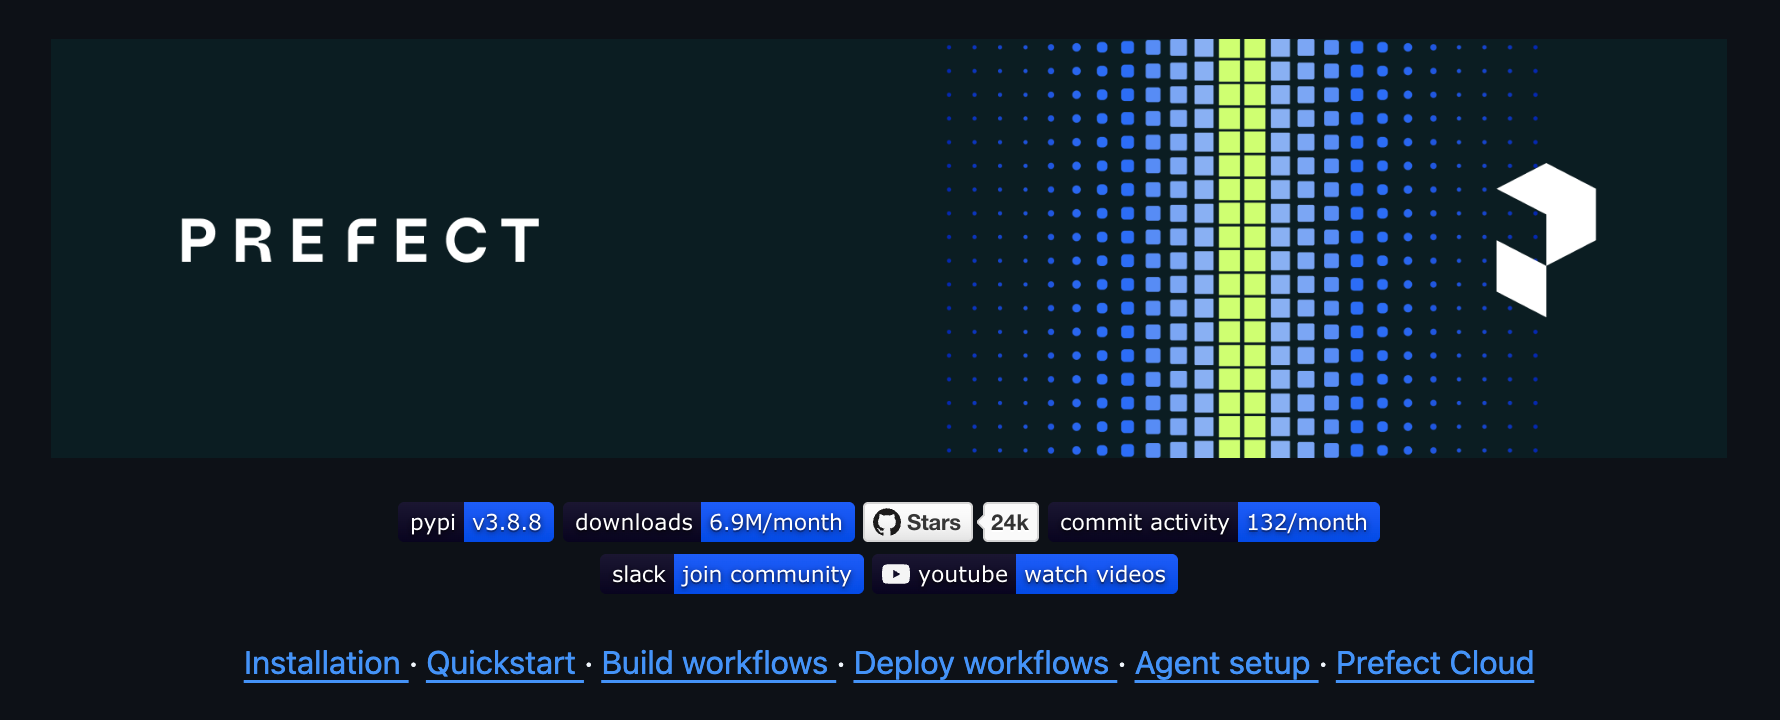
Task: Click the pypi v3.8.8 badge
Action: point(476,522)
